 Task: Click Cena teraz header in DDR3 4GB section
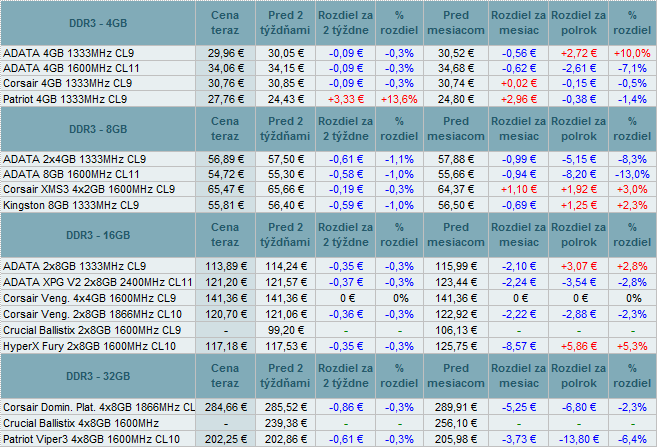click(225, 23)
